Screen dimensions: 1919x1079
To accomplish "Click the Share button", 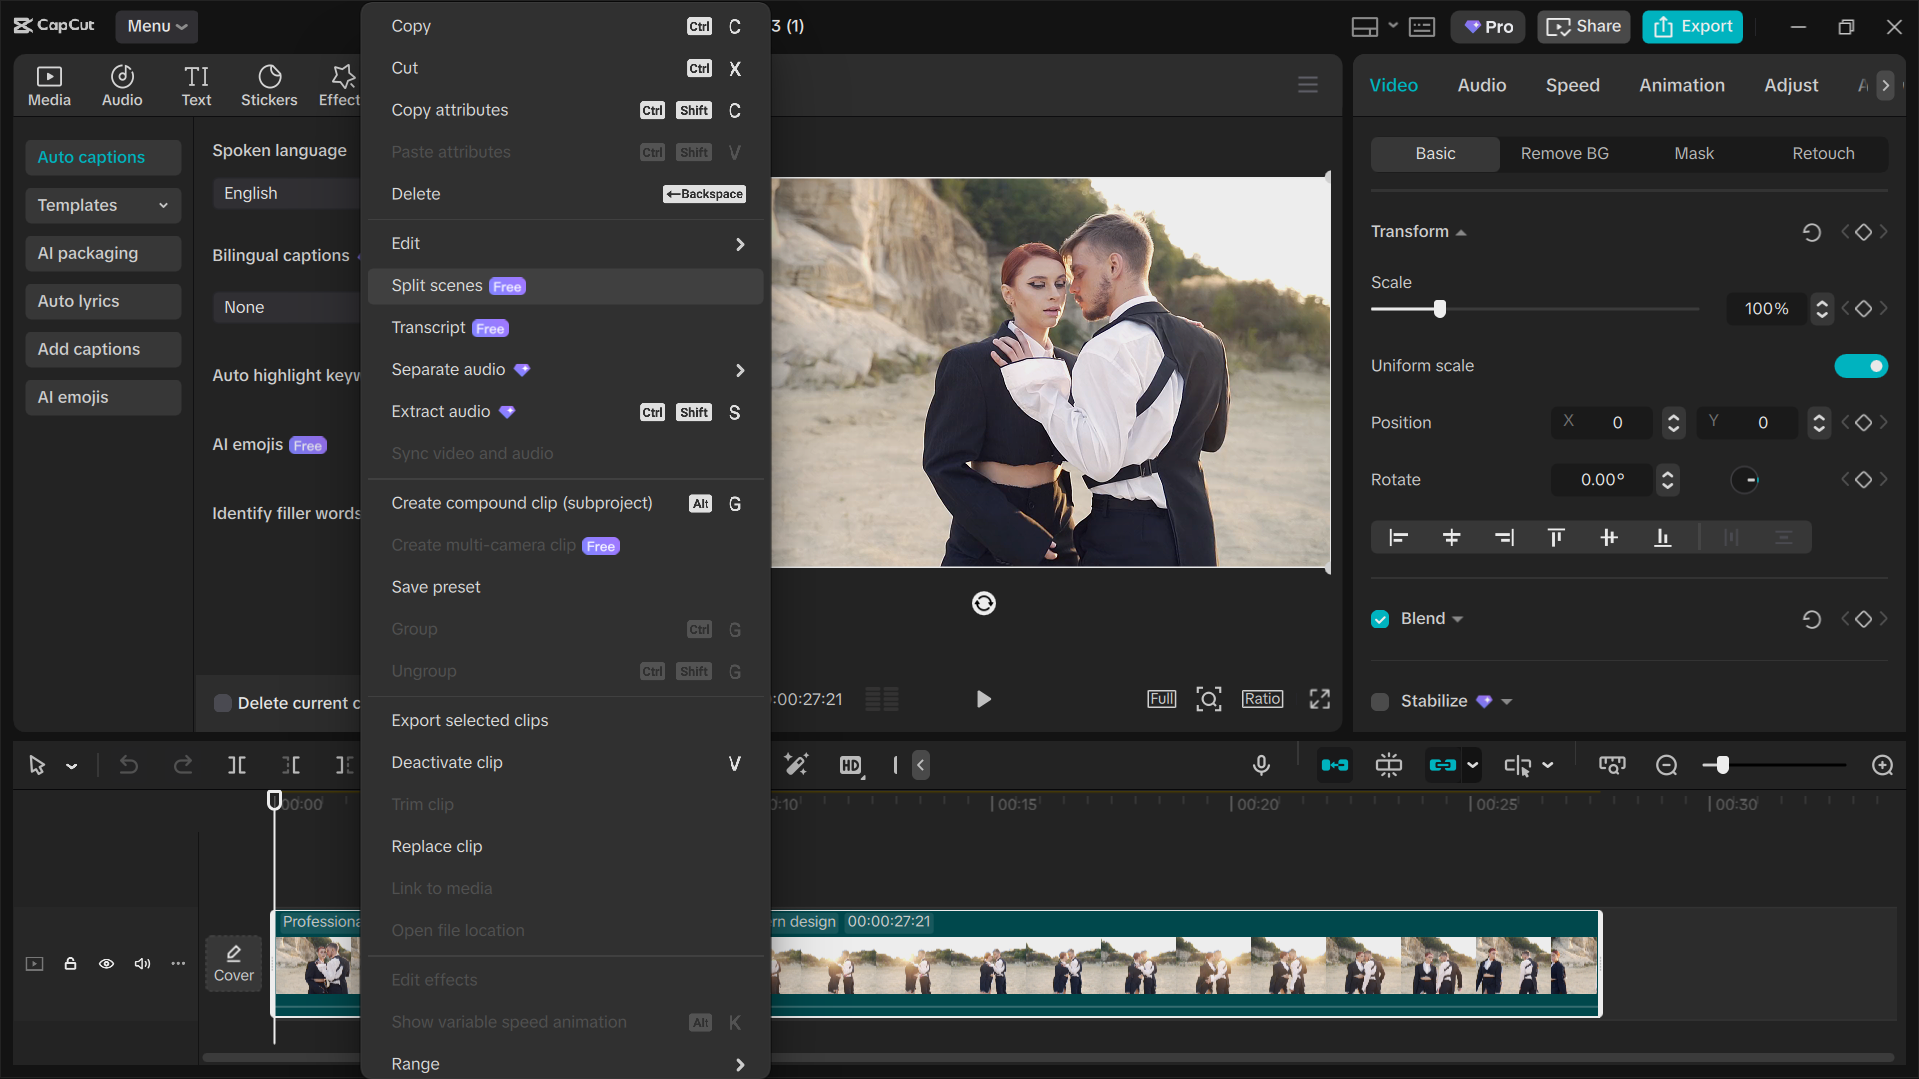I will click(x=1583, y=26).
